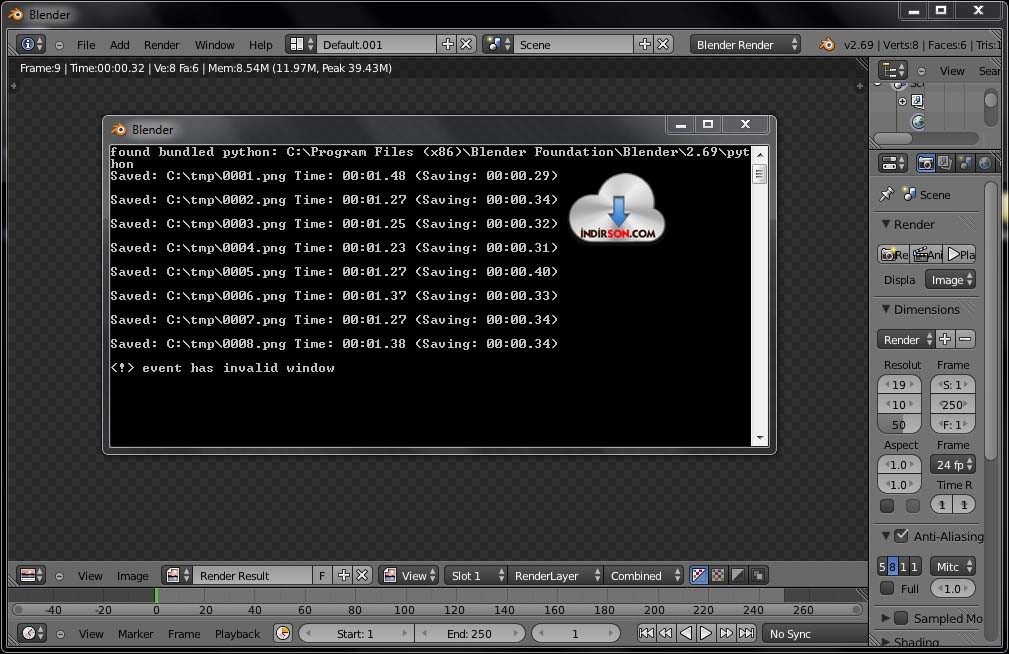Collapse the Info header menus toggle
The height and width of the screenshot is (654, 1009).
coord(59,45)
